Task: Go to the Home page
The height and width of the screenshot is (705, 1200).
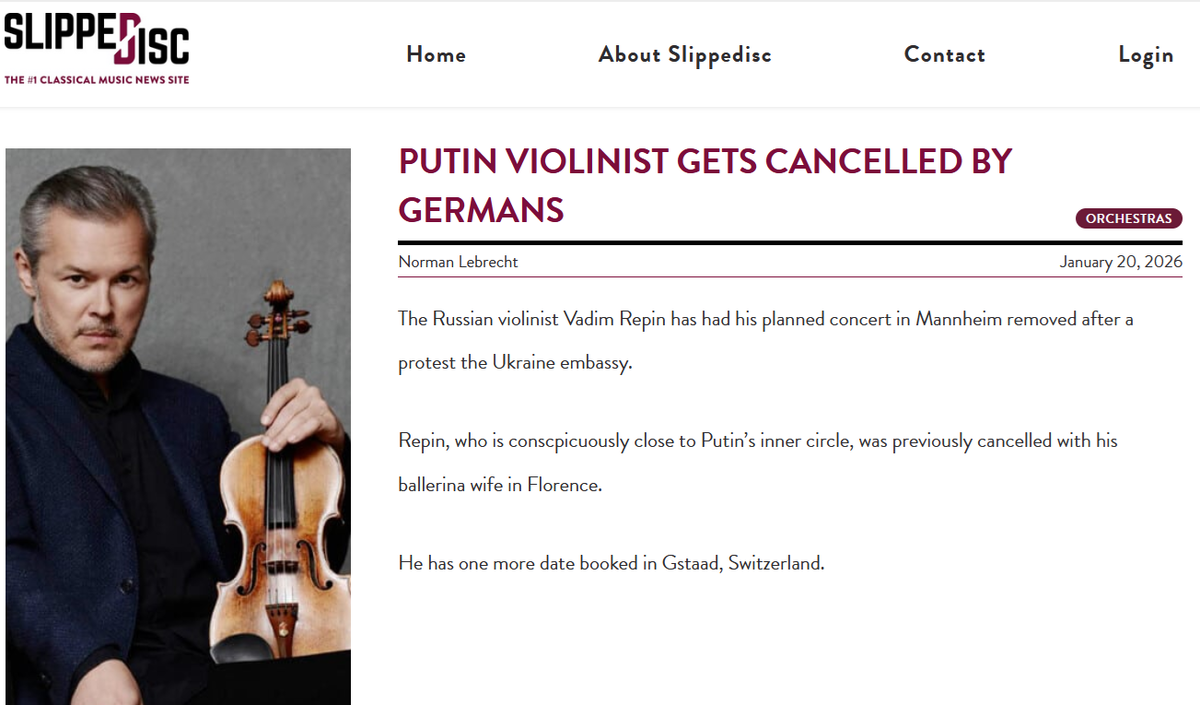Action: (x=436, y=55)
